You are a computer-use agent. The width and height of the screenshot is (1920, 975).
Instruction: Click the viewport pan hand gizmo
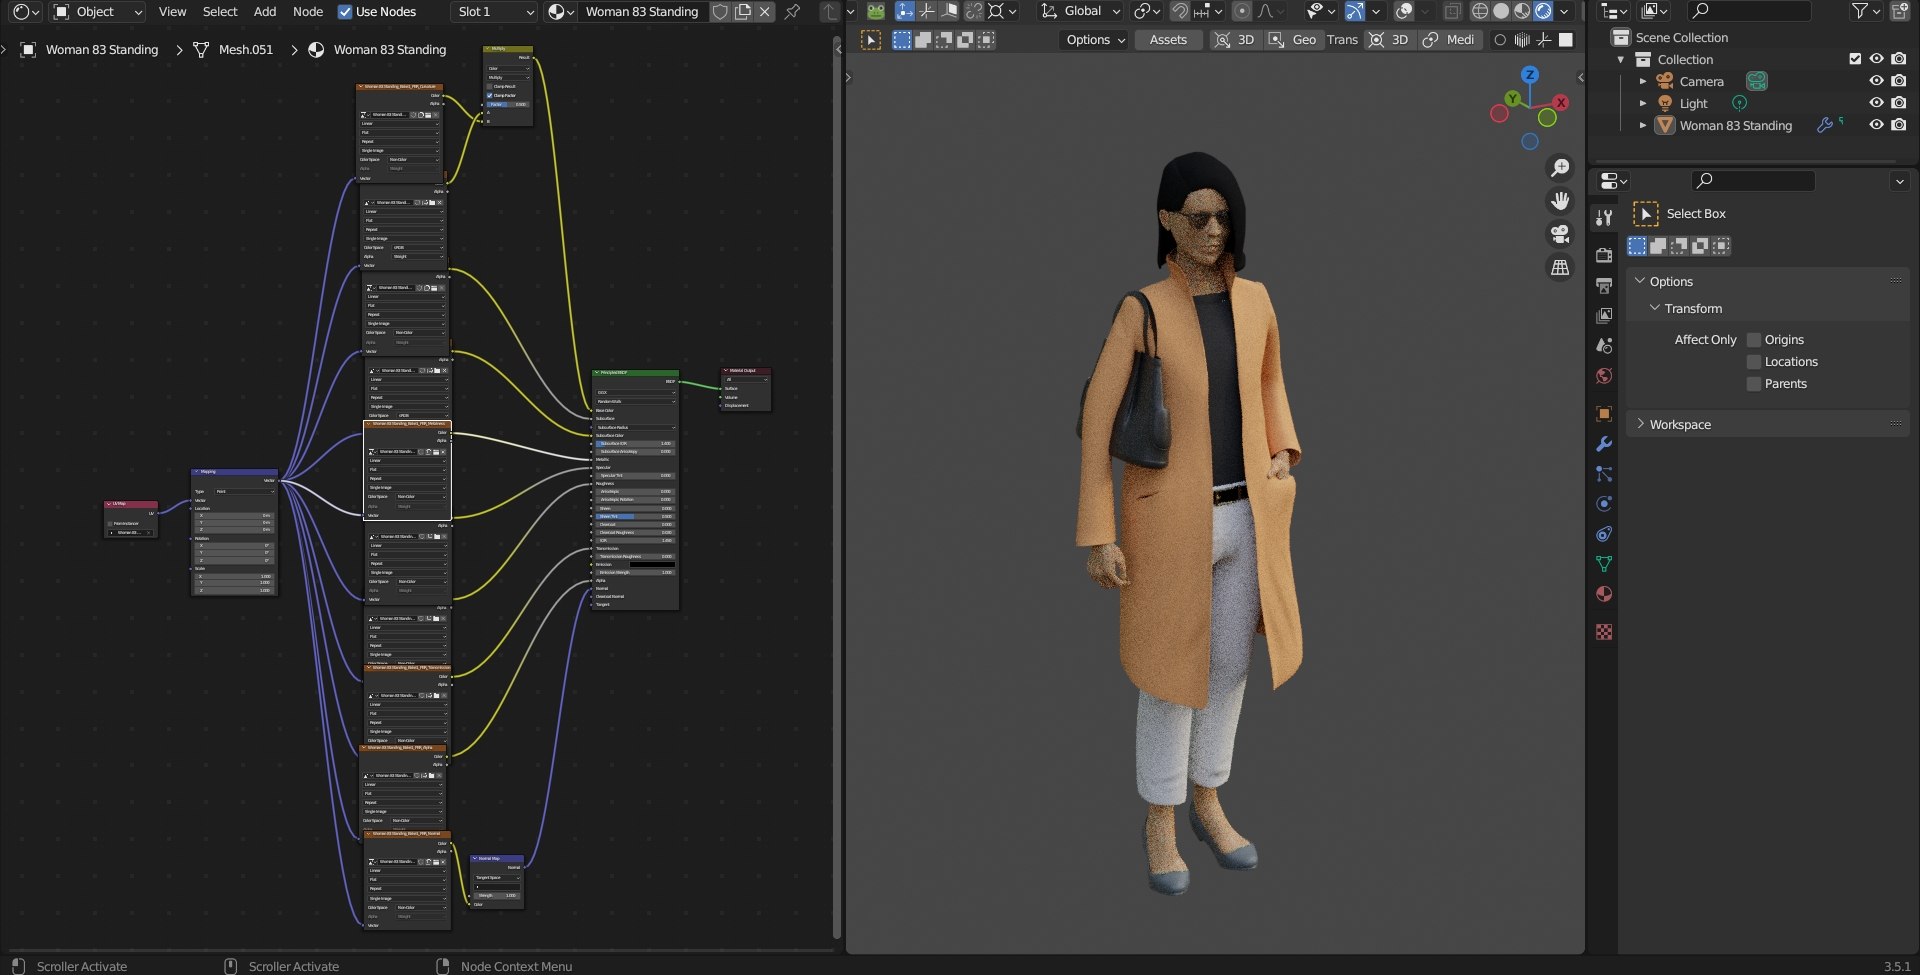1560,201
